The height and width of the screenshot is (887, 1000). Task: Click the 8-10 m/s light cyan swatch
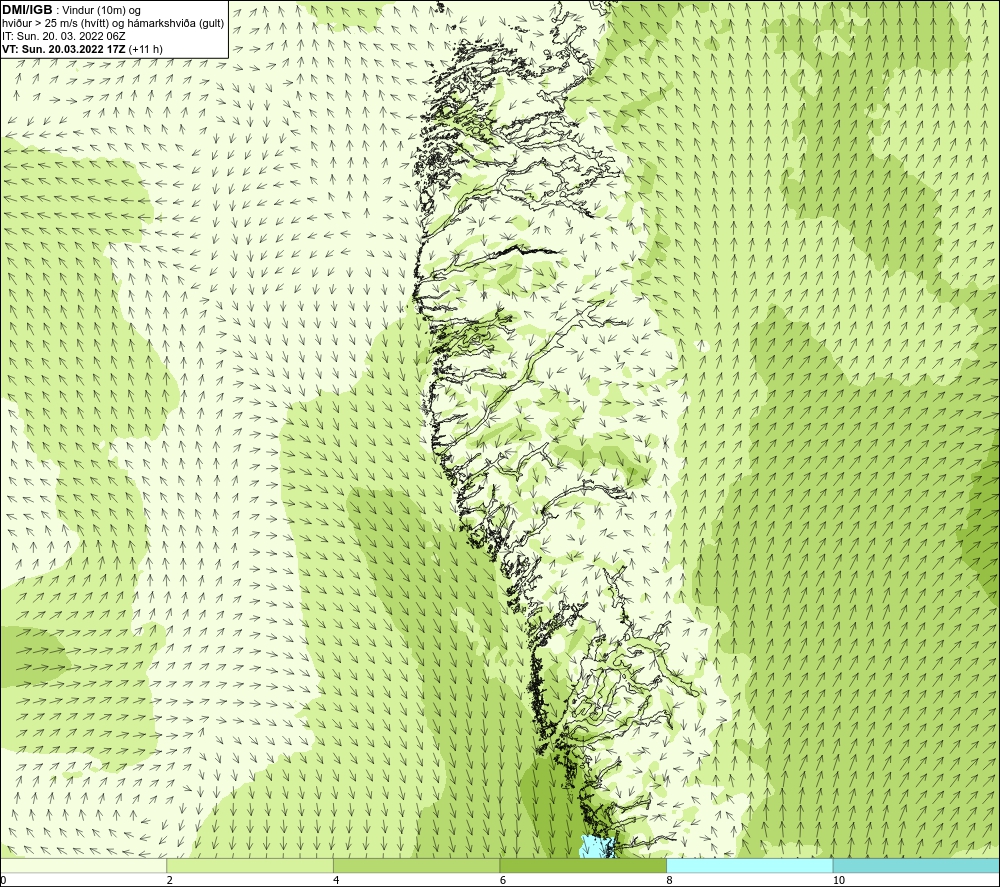click(749, 865)
